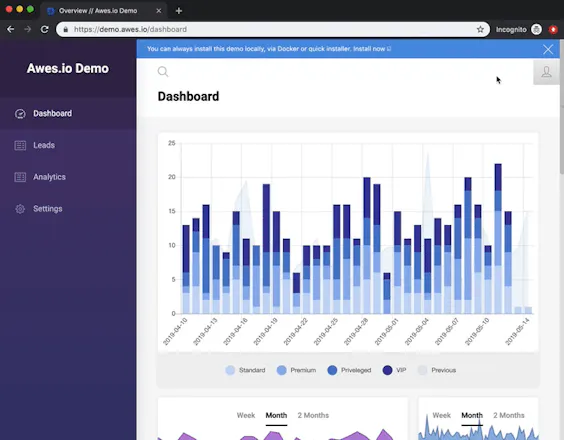The image size is (564, 440).
Task: Click the 2019-04-19 axis label
Action: coord(265,332)
